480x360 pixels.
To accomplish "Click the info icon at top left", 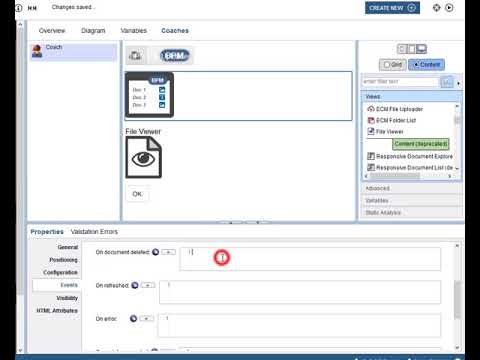I will point(19,8).
